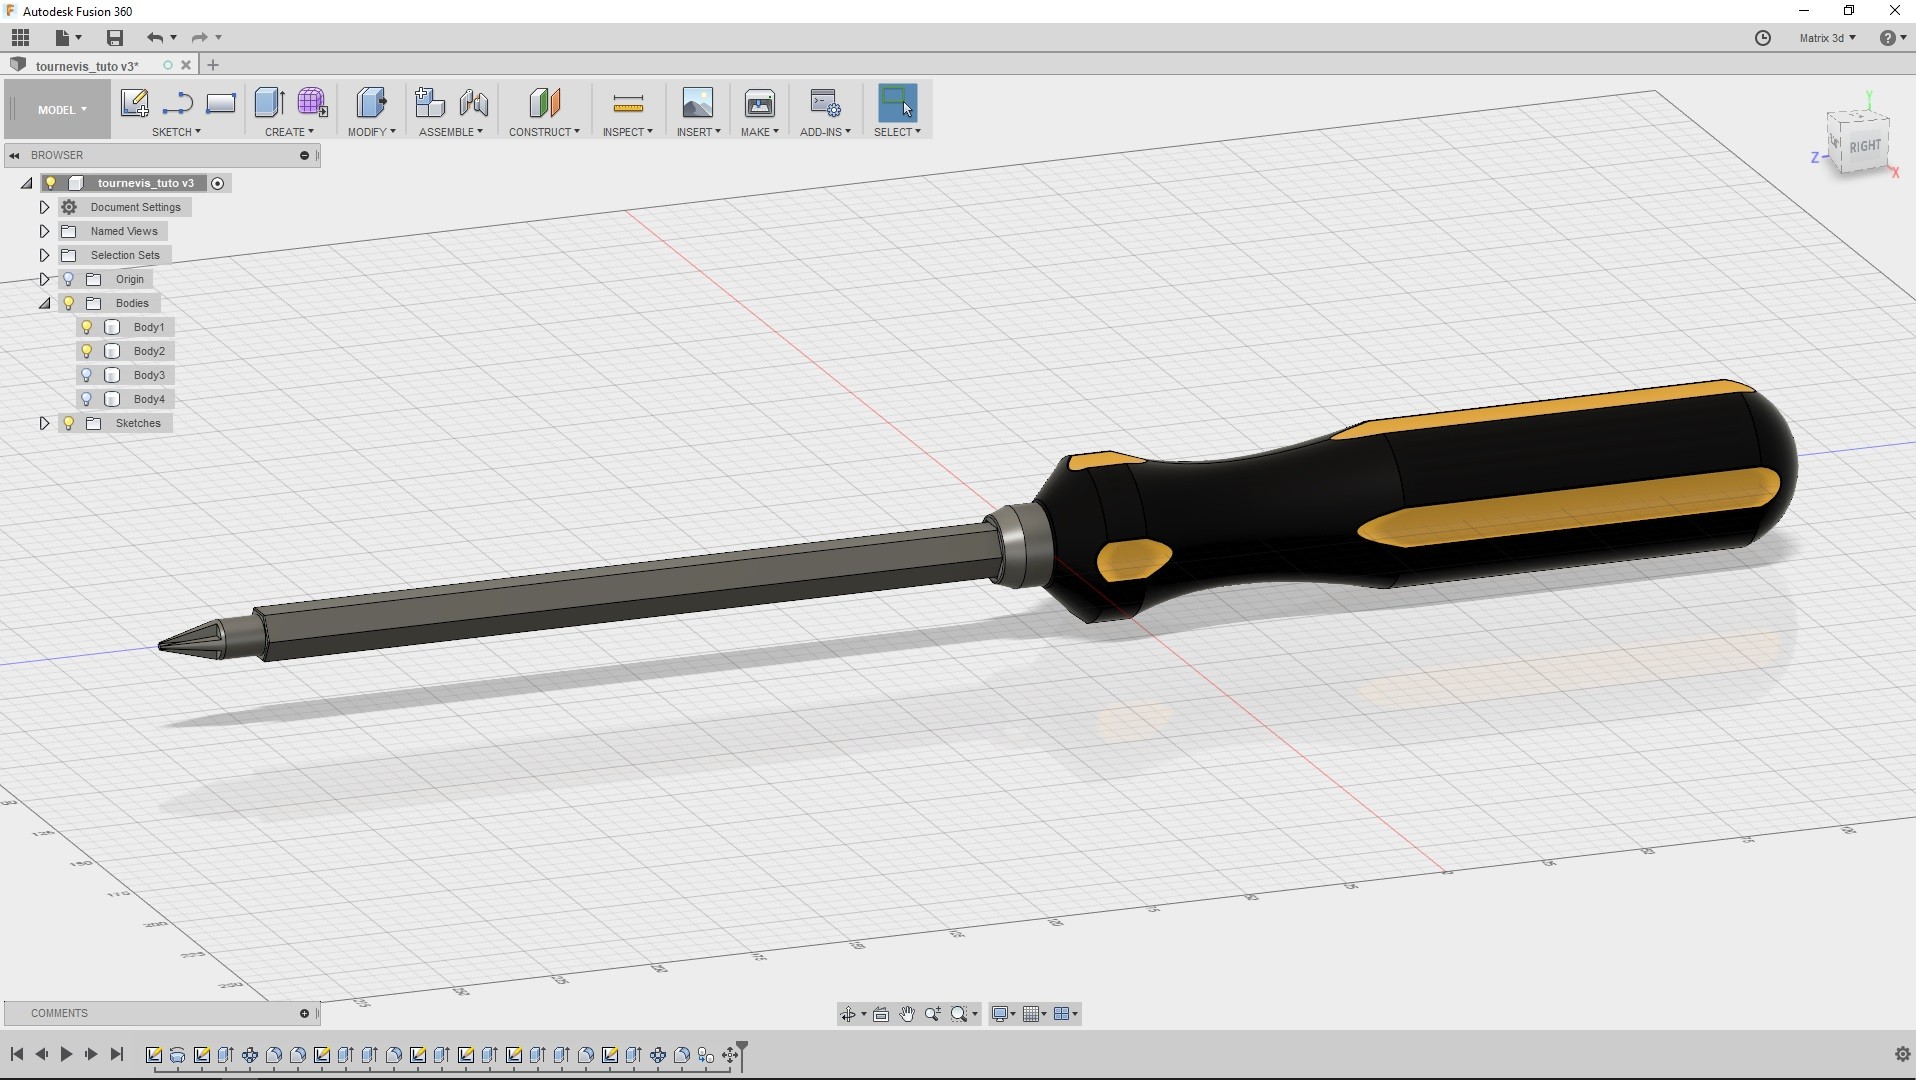Click the Scripts and Add-Ins icon

(x=826, y=103)
